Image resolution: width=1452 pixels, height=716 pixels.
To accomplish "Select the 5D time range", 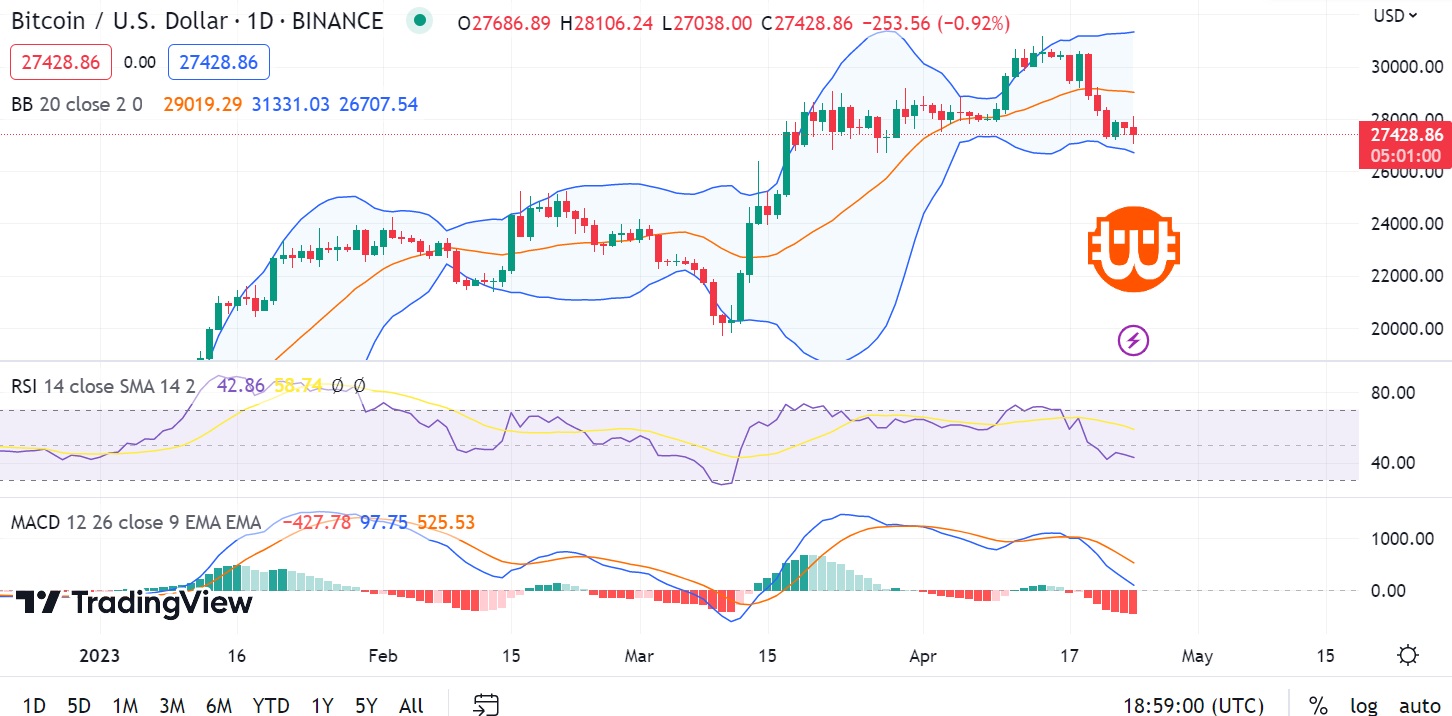I will (x=79, y=705).
